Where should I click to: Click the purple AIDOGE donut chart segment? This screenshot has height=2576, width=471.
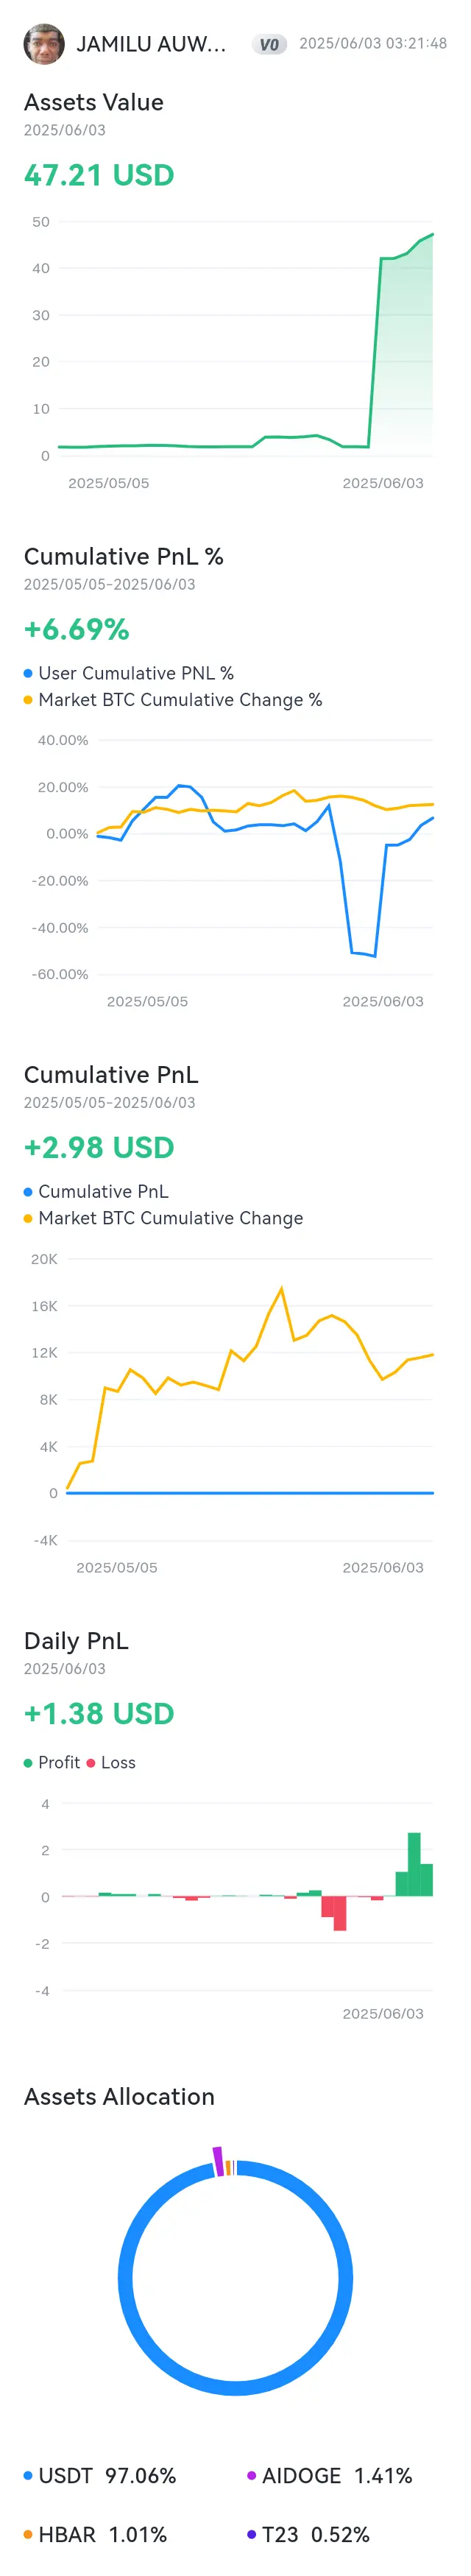point(218,2161)
